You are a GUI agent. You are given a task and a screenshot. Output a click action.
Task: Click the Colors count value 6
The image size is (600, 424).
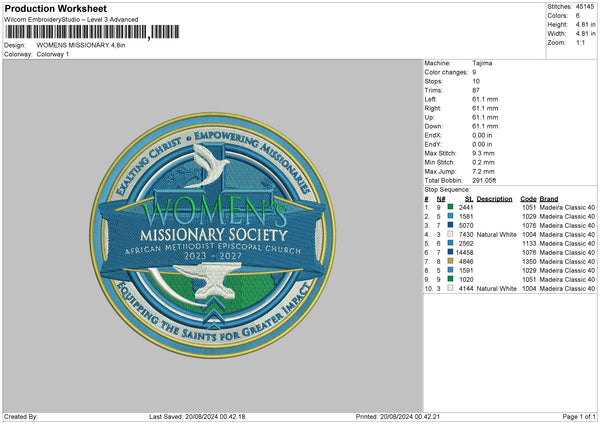tap(577, 16)
